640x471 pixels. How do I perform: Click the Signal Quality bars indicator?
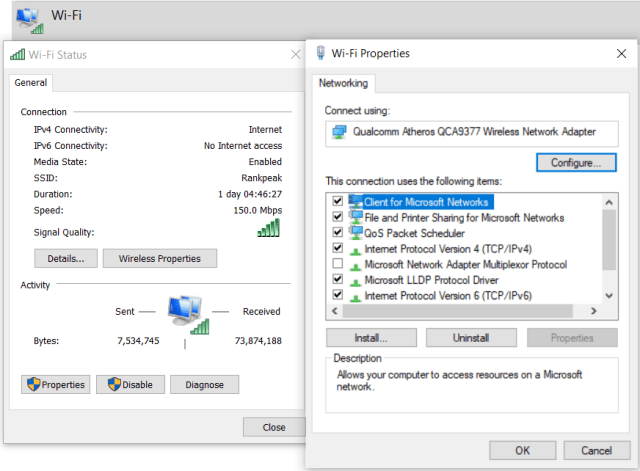click(x=269, y=228)
